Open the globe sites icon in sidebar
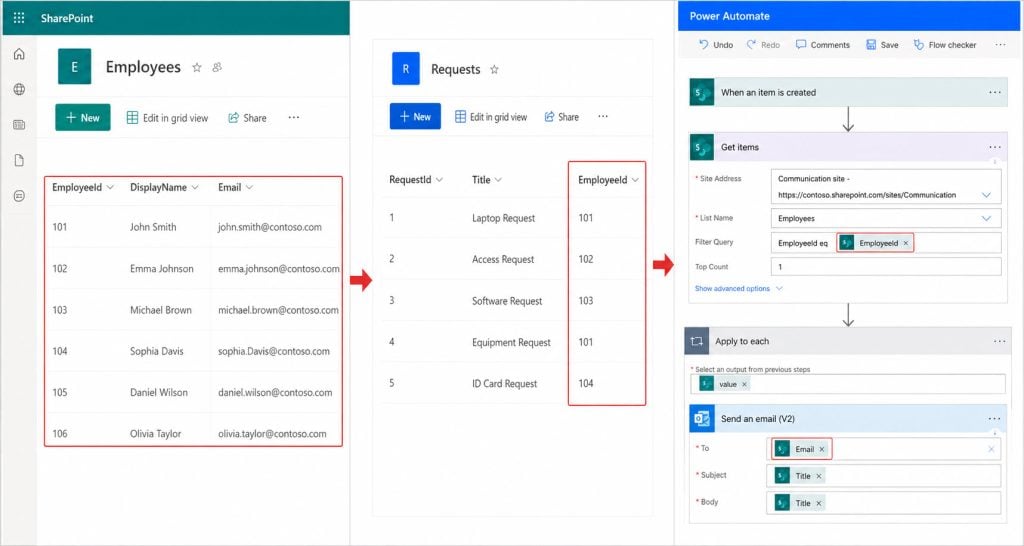The image size is (1024, 546). (x=19, y=89)
